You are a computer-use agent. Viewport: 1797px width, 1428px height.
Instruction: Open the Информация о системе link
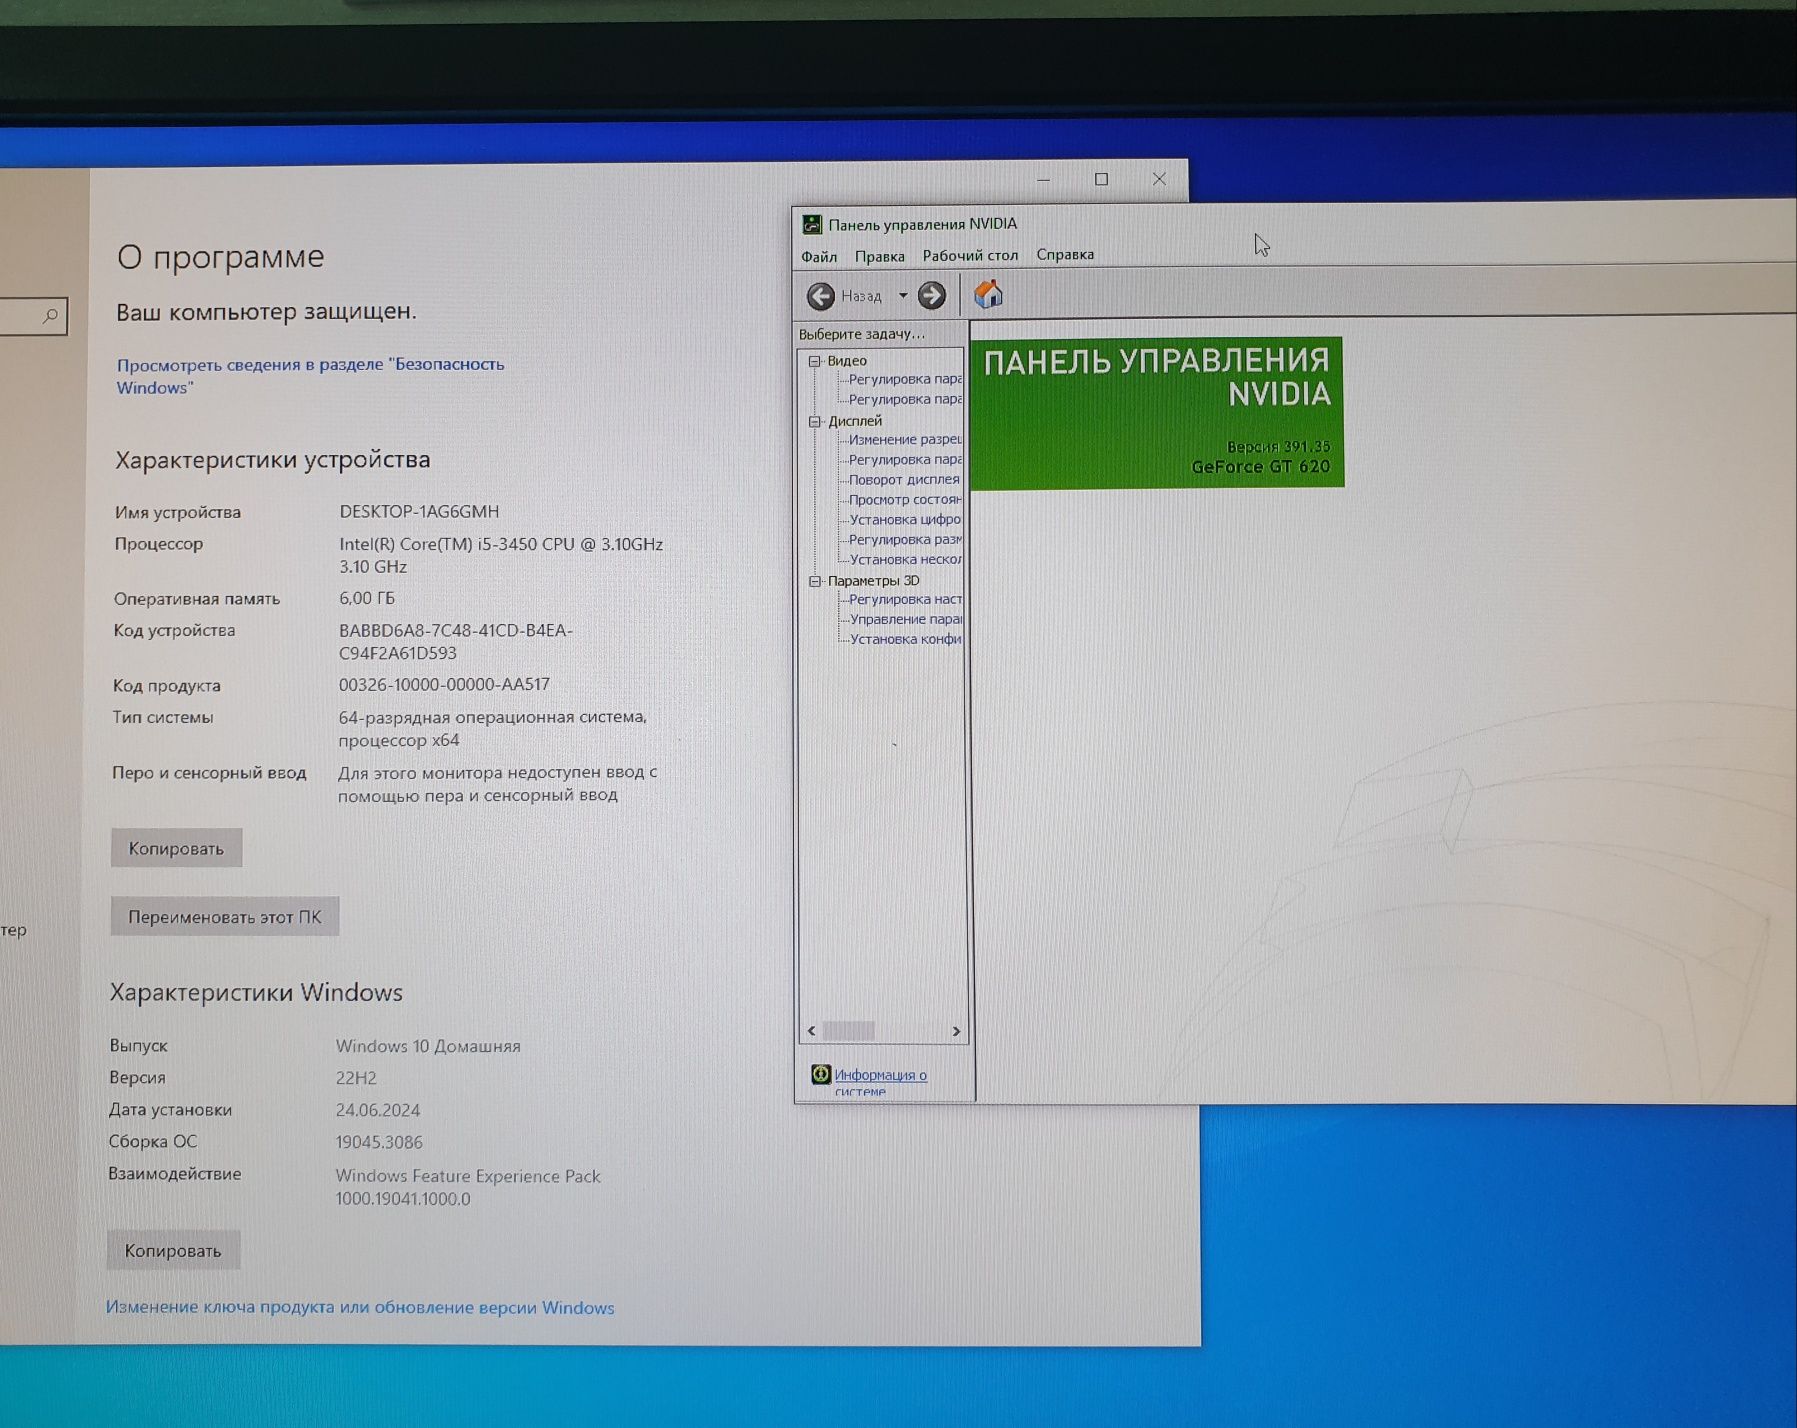click(880, 1082)
